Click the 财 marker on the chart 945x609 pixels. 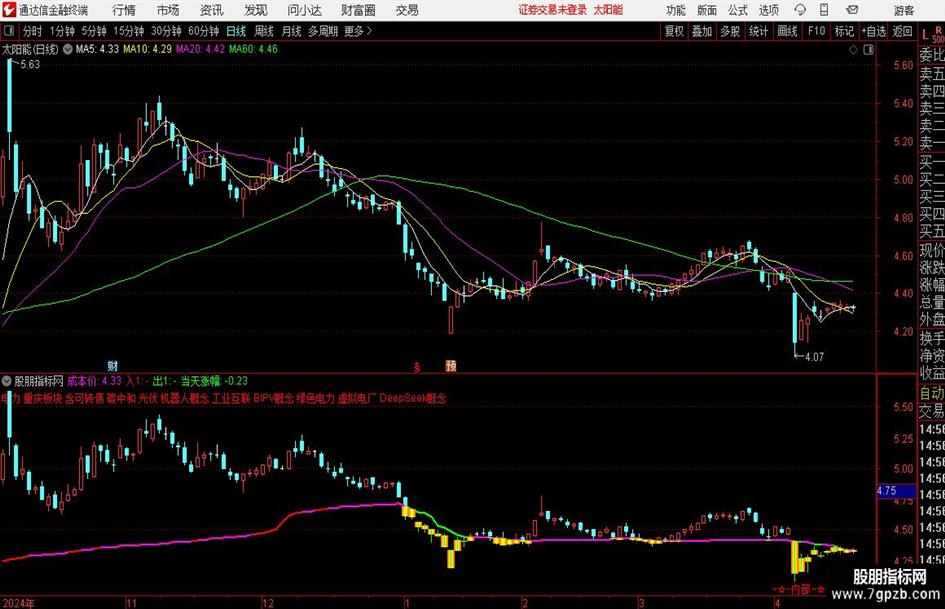click(113, 365)
